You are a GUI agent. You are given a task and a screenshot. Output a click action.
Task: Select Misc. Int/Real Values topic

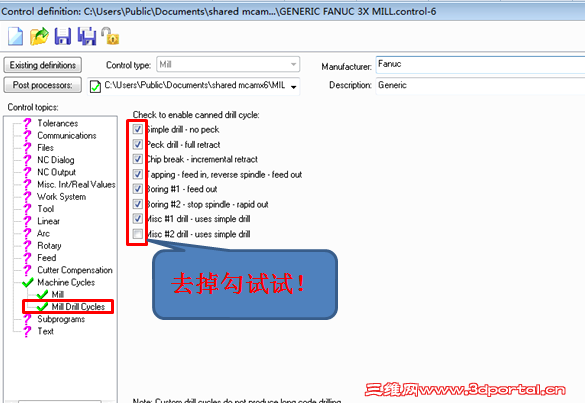tap(76, 184)
